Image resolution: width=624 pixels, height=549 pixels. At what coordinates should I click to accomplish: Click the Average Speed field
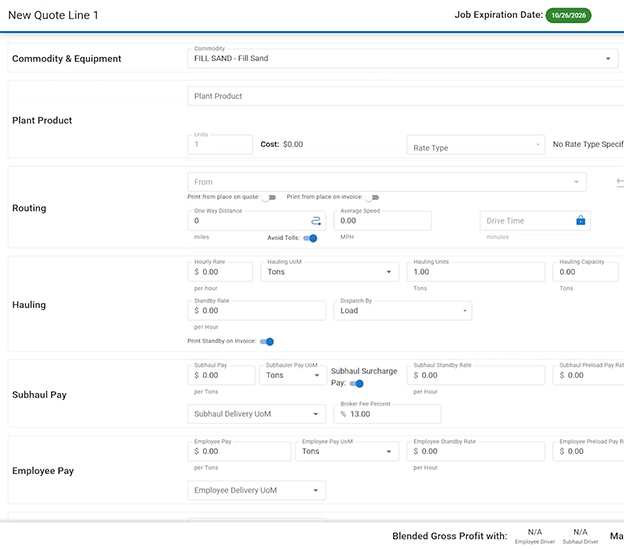tap(382, 221)
